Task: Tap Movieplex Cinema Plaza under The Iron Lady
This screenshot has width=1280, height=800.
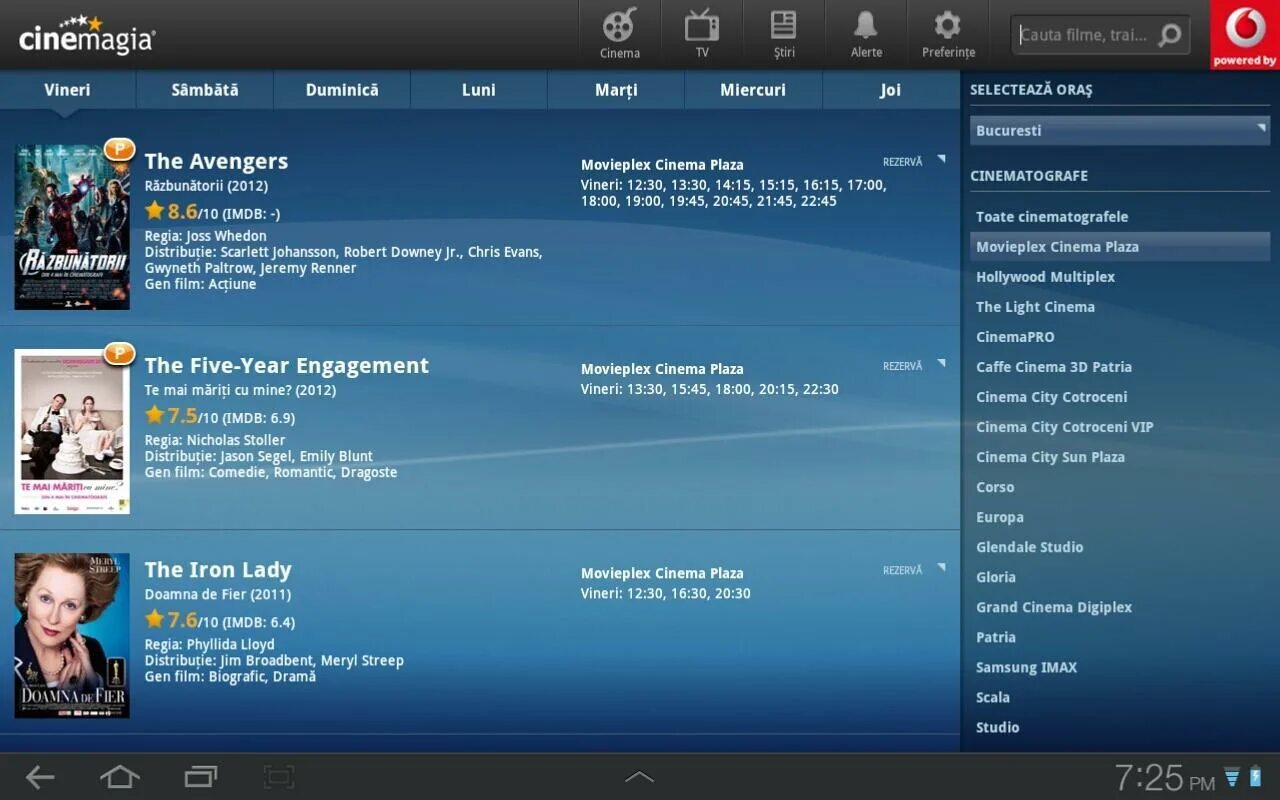Action: pyautogui.click(x=662, y=573)
